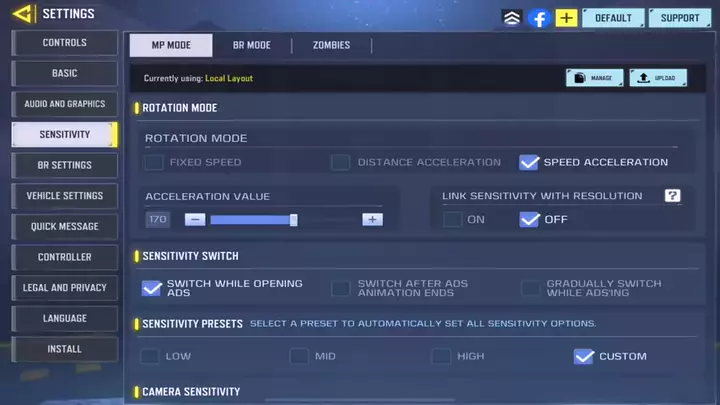The height and width of the screenshot is (405, 720).
Task: Select the High sensitivity preset
Action: [441, 356]
